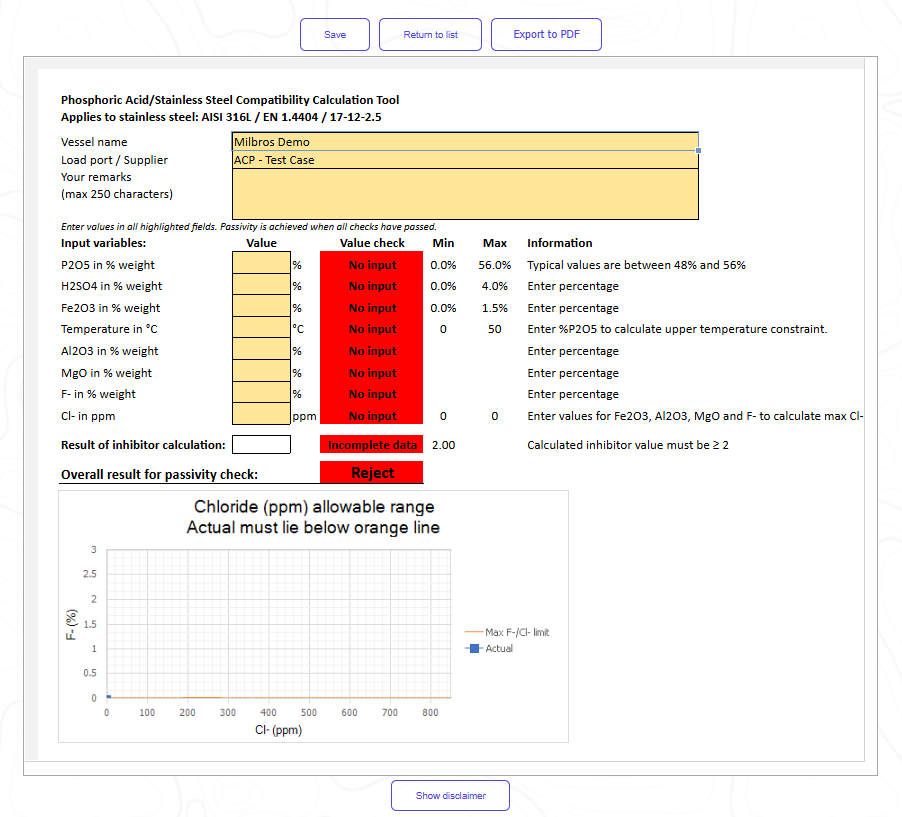The height and width of the screenshot is (817, 902).
Task: Click the 'Overall result for passivity check' label
Action: [159, 475]
